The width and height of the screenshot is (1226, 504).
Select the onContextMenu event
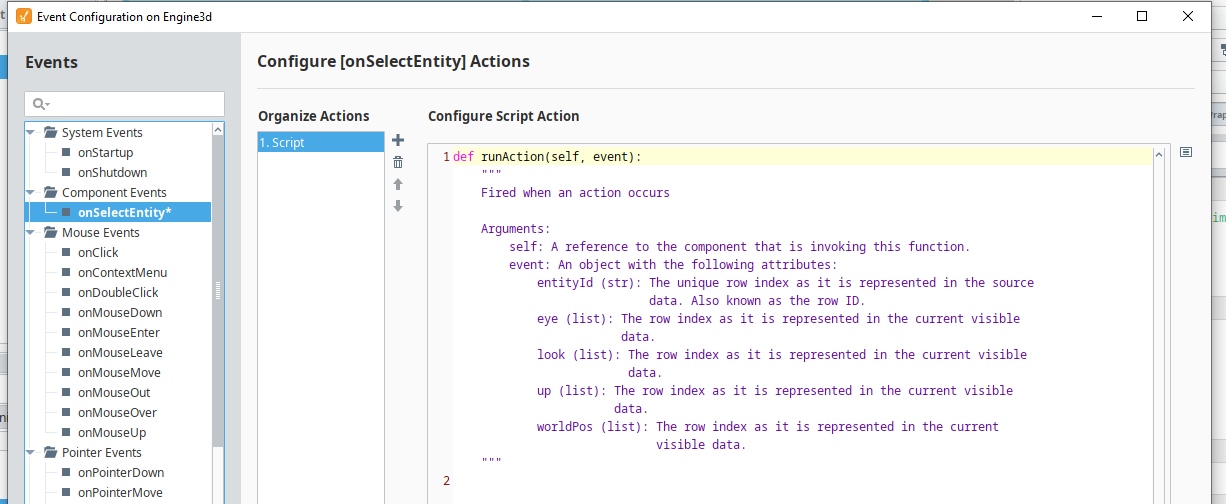[x=122, y=272]
